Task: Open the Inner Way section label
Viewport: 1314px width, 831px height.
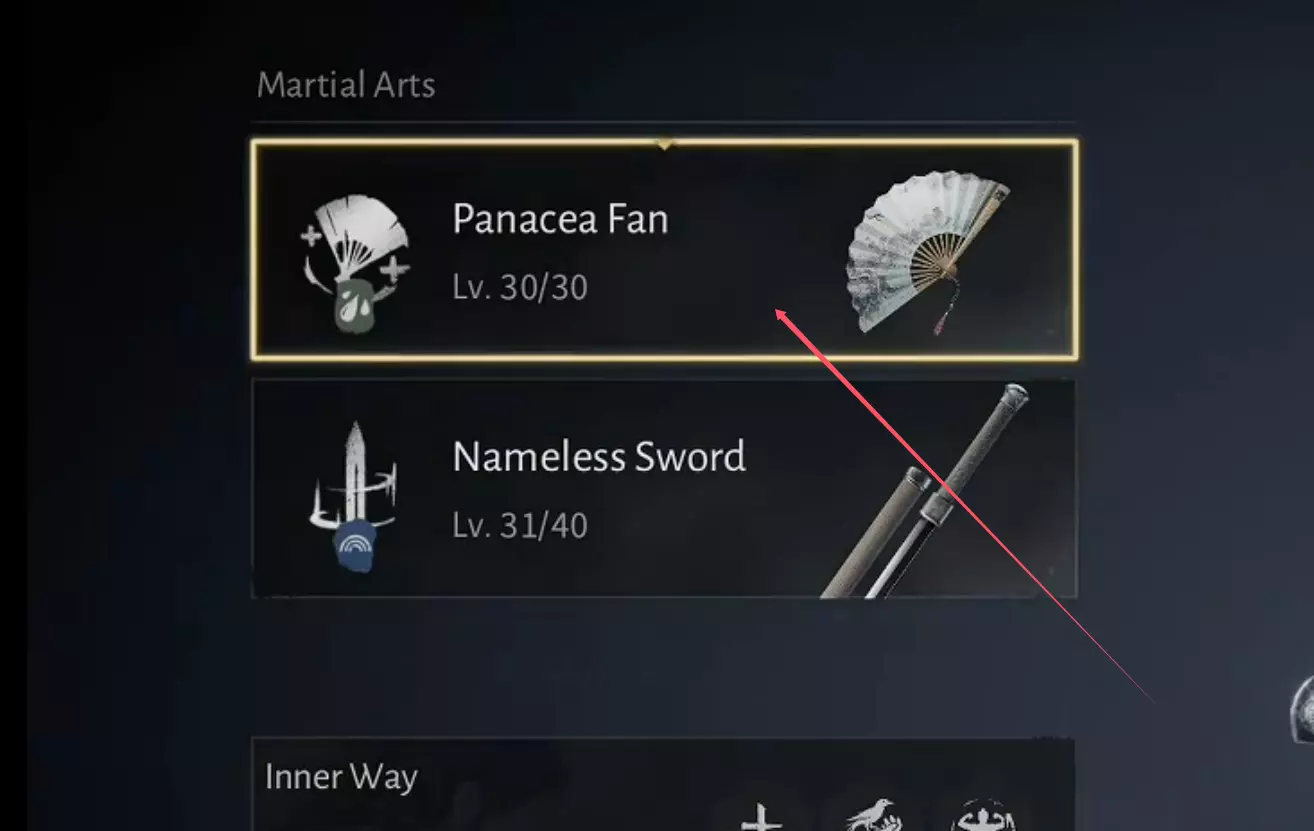Action: (341, 777)
